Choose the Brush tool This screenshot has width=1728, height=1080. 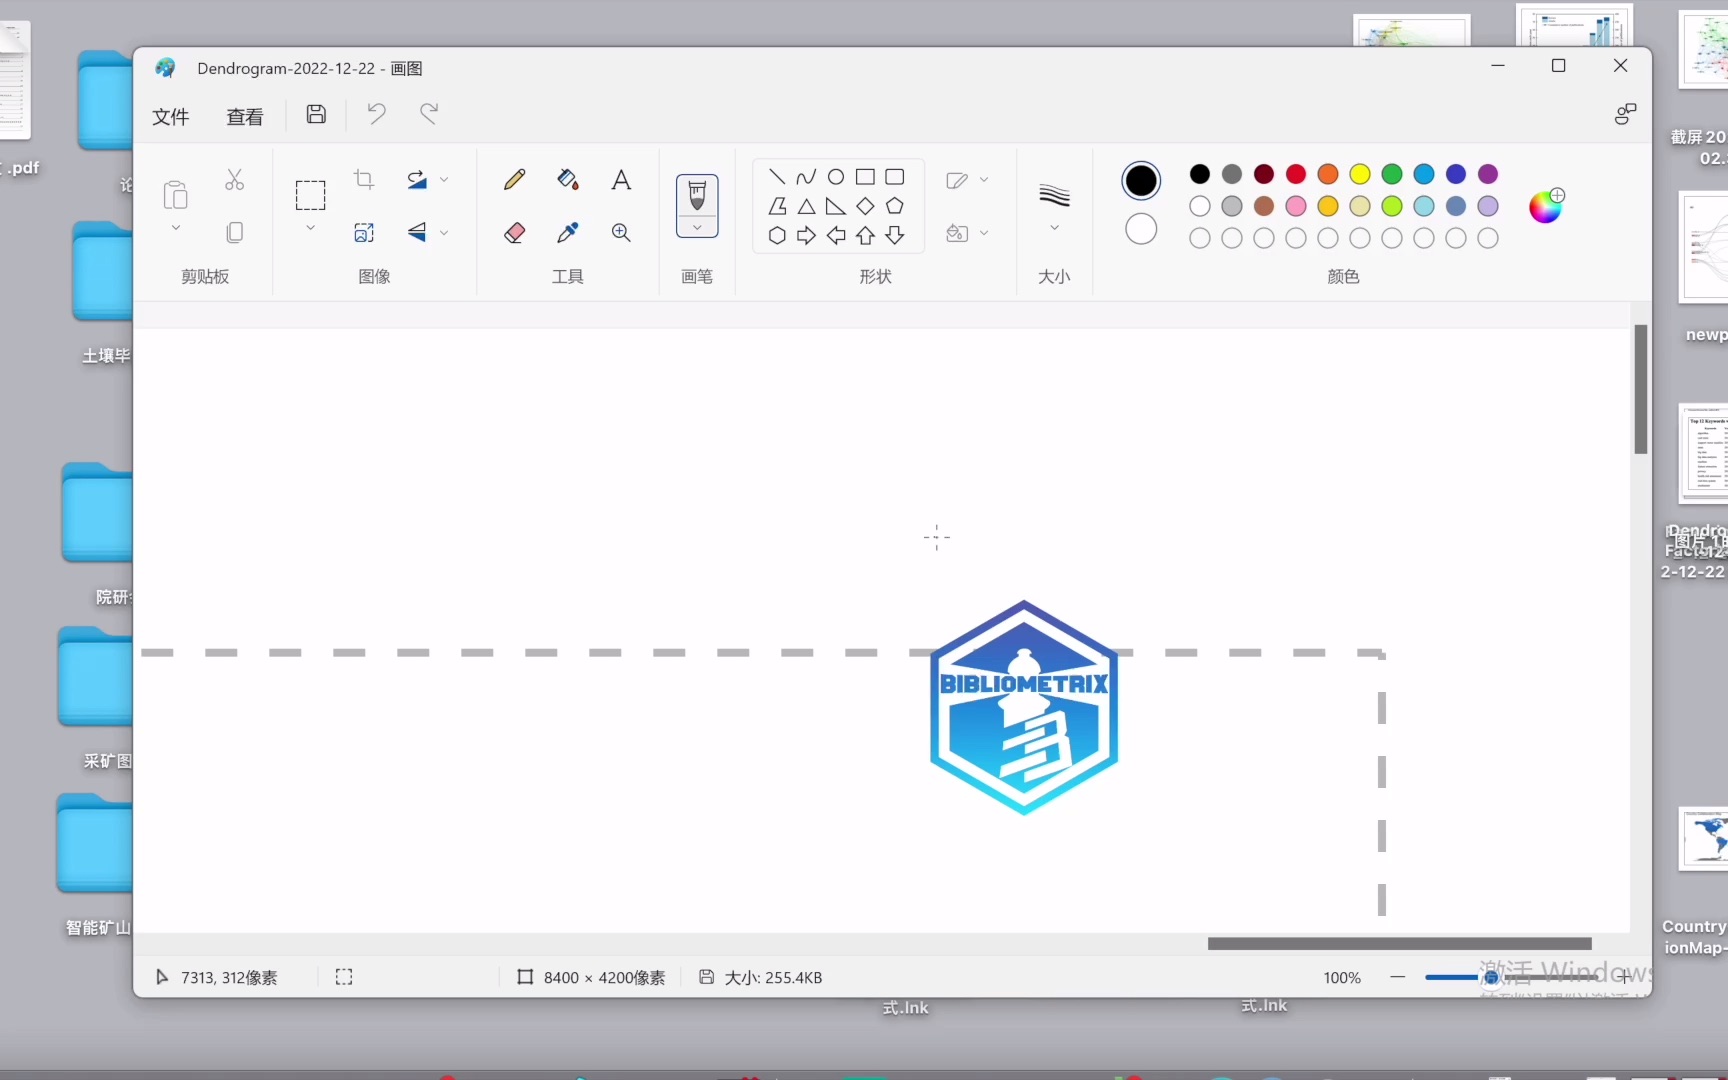coord(697,195)
